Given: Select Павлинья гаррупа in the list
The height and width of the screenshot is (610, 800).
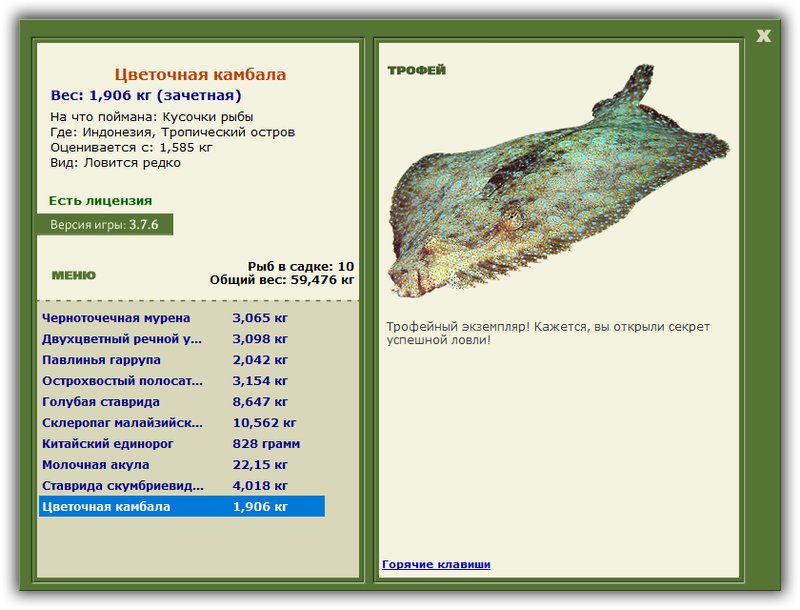Looking at the screenshot, I should (182, 360).
